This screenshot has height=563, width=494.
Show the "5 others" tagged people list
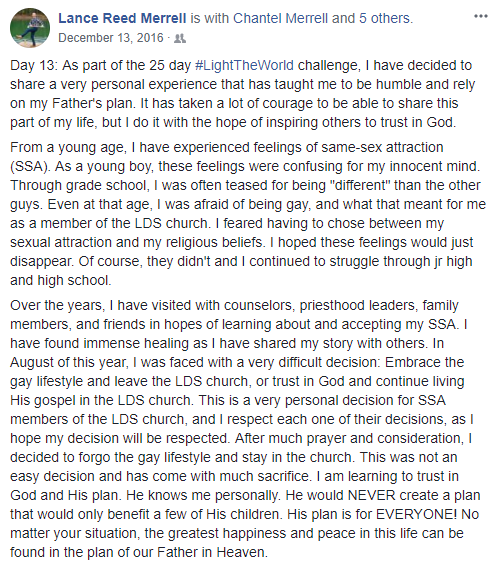click(385, 18)
